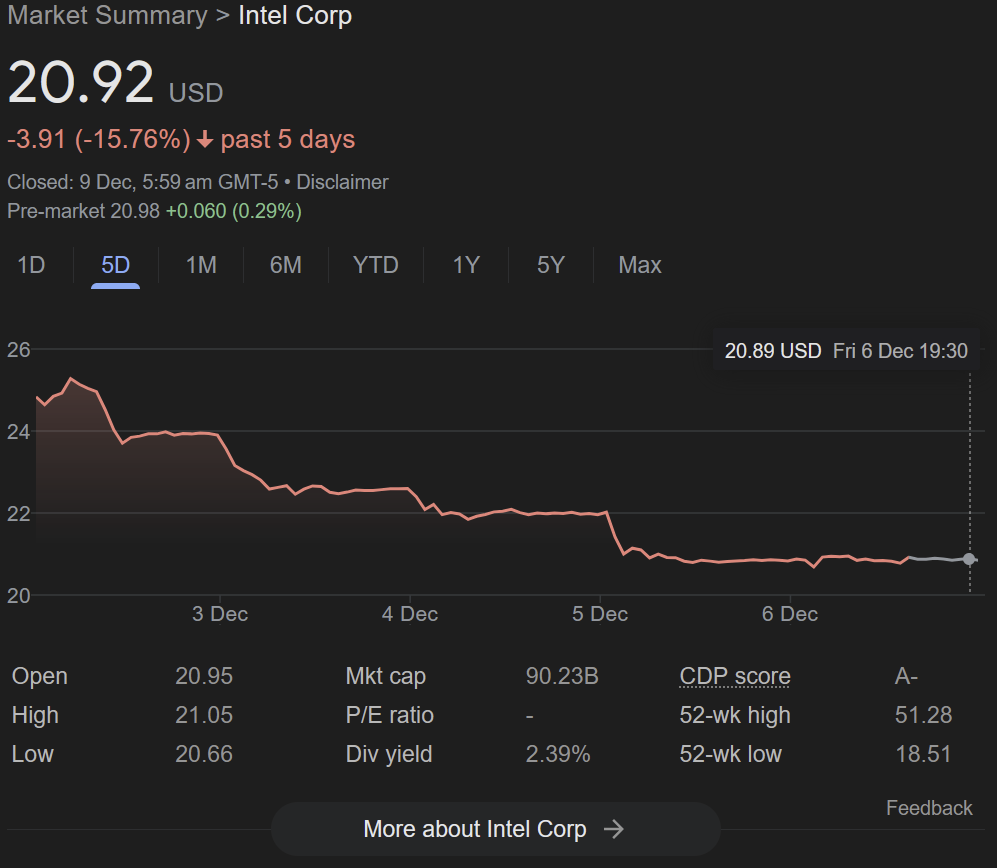Show the YTD chart view
This screenshot has width=997, height=868.
coord(376,265)
